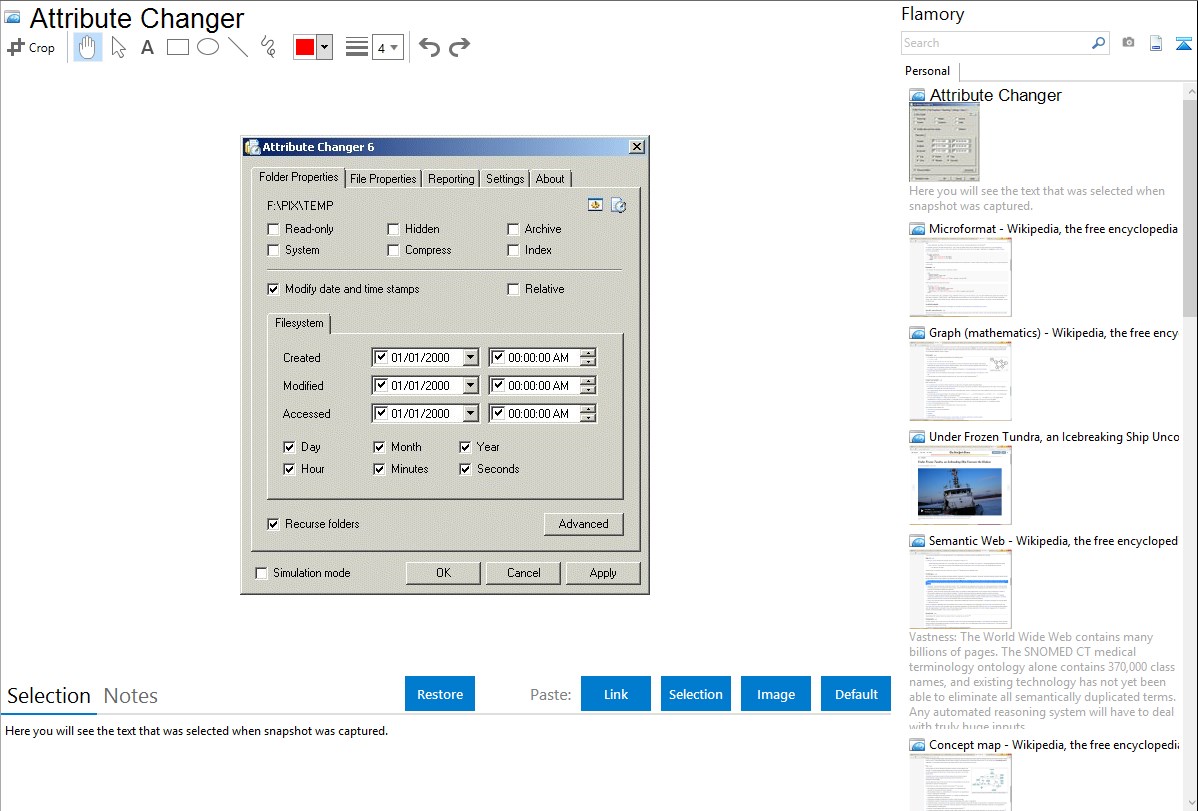Open the Reporting tab
1198x811 pixels.
pyautogui.click(x=451, y=179)
